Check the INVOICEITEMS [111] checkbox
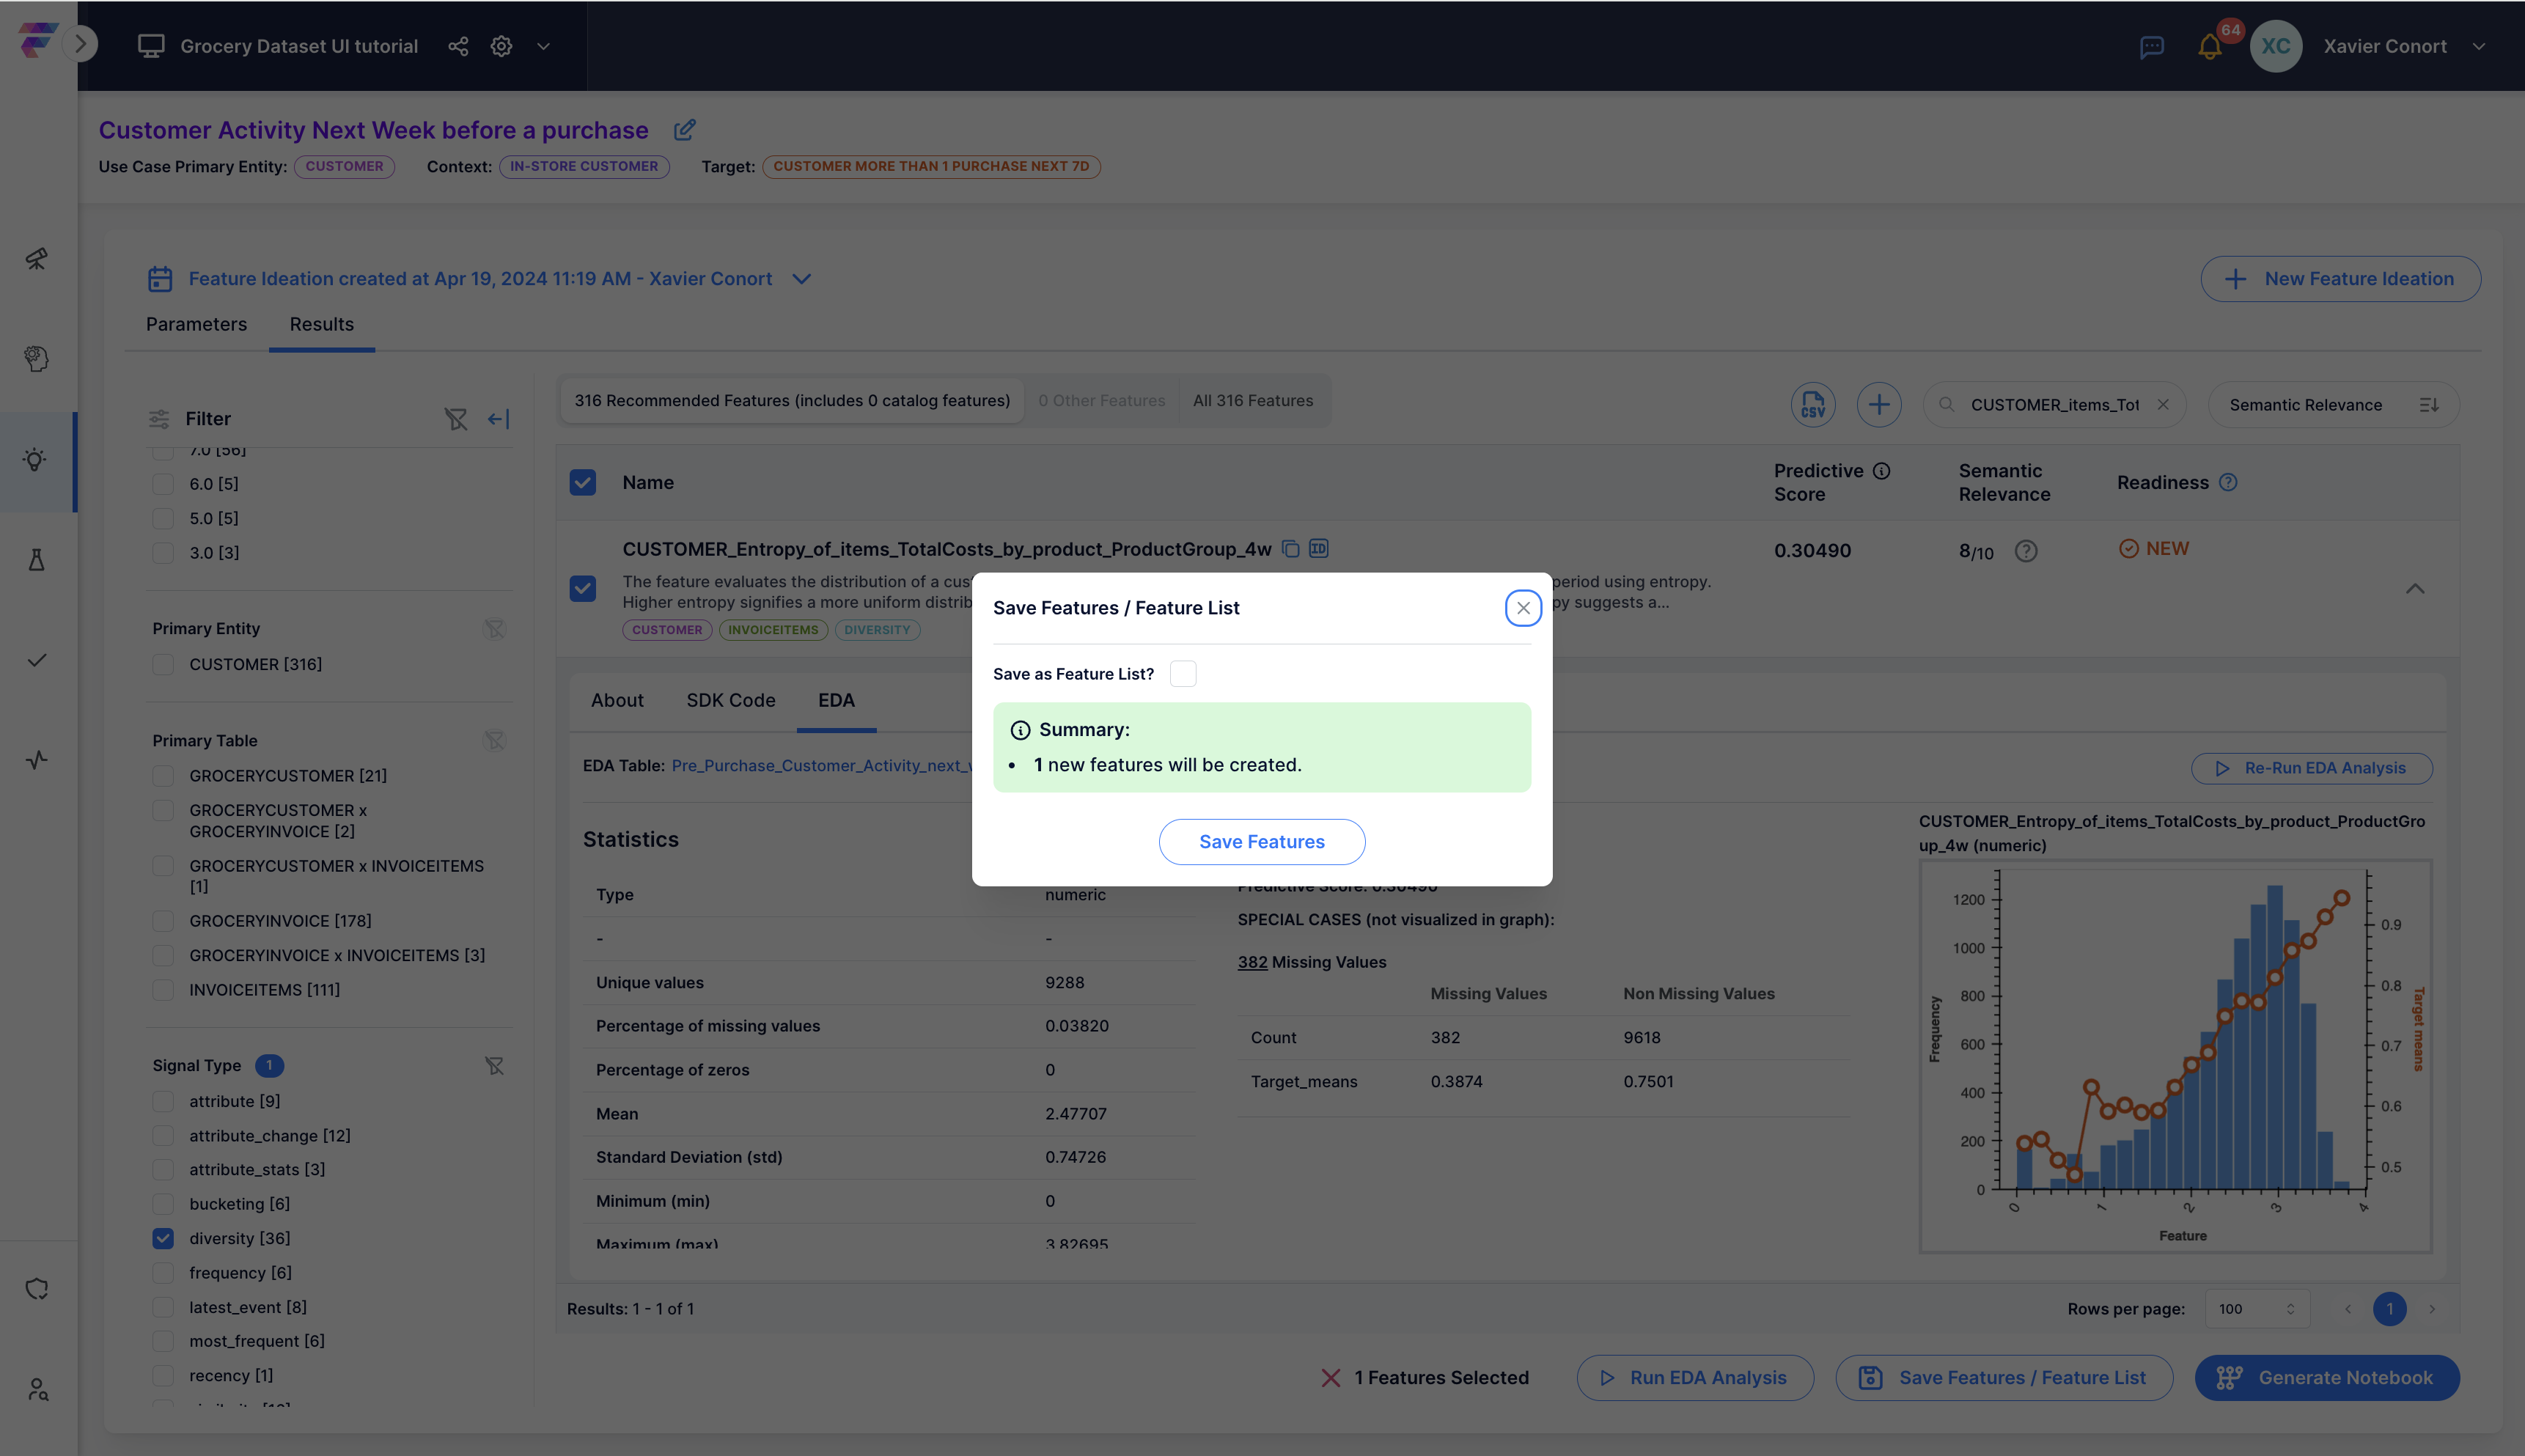Image resolution: width=2525 pixels, height=1456 pixels. click(163, 990)
